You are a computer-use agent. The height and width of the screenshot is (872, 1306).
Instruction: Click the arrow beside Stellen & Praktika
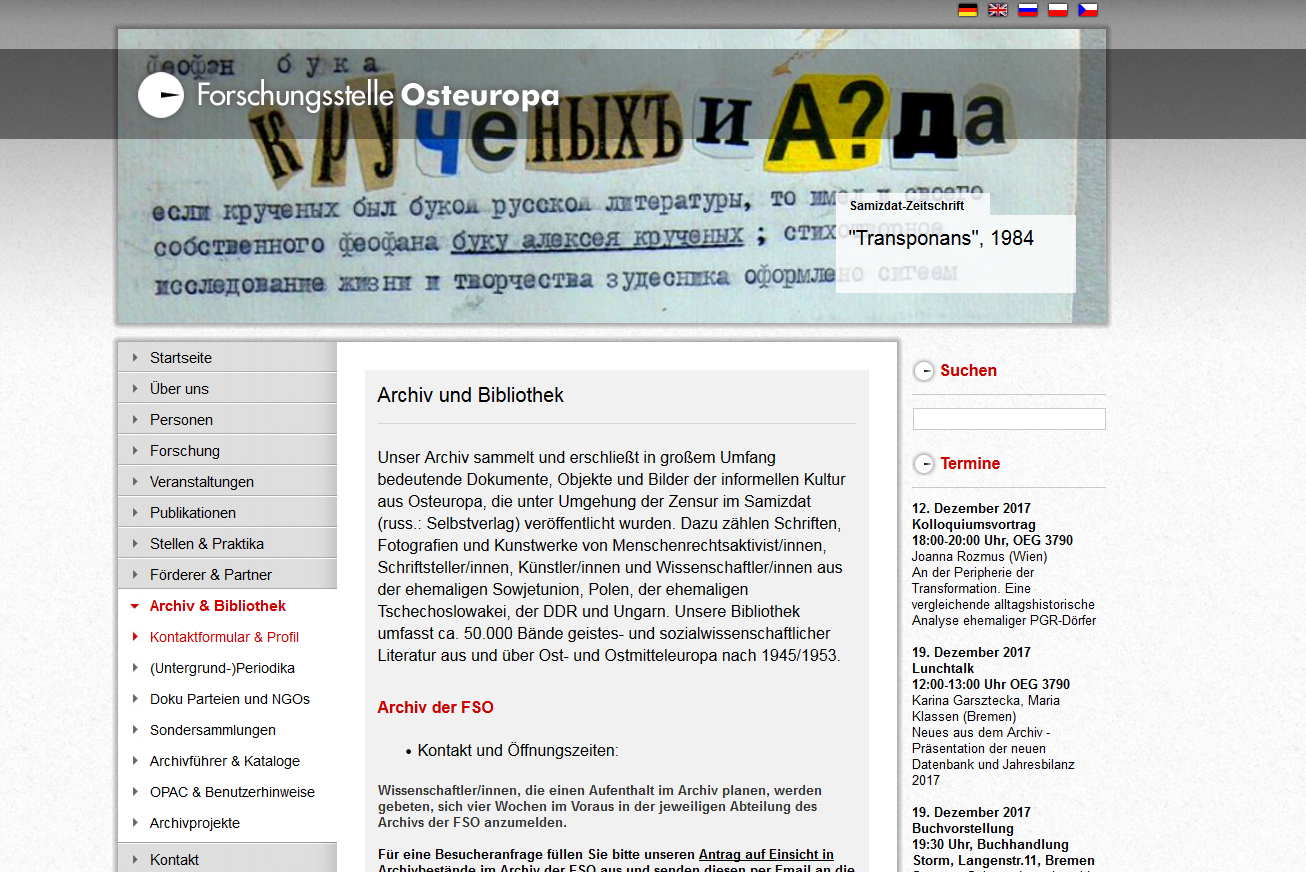[x=135, y=543]
